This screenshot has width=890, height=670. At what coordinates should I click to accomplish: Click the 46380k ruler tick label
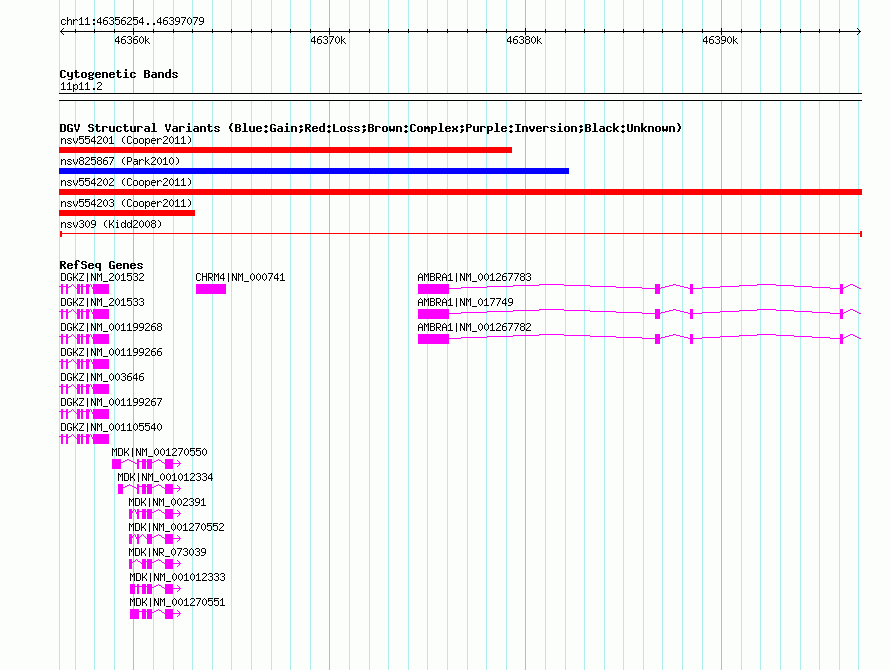(x=524, y=40)
